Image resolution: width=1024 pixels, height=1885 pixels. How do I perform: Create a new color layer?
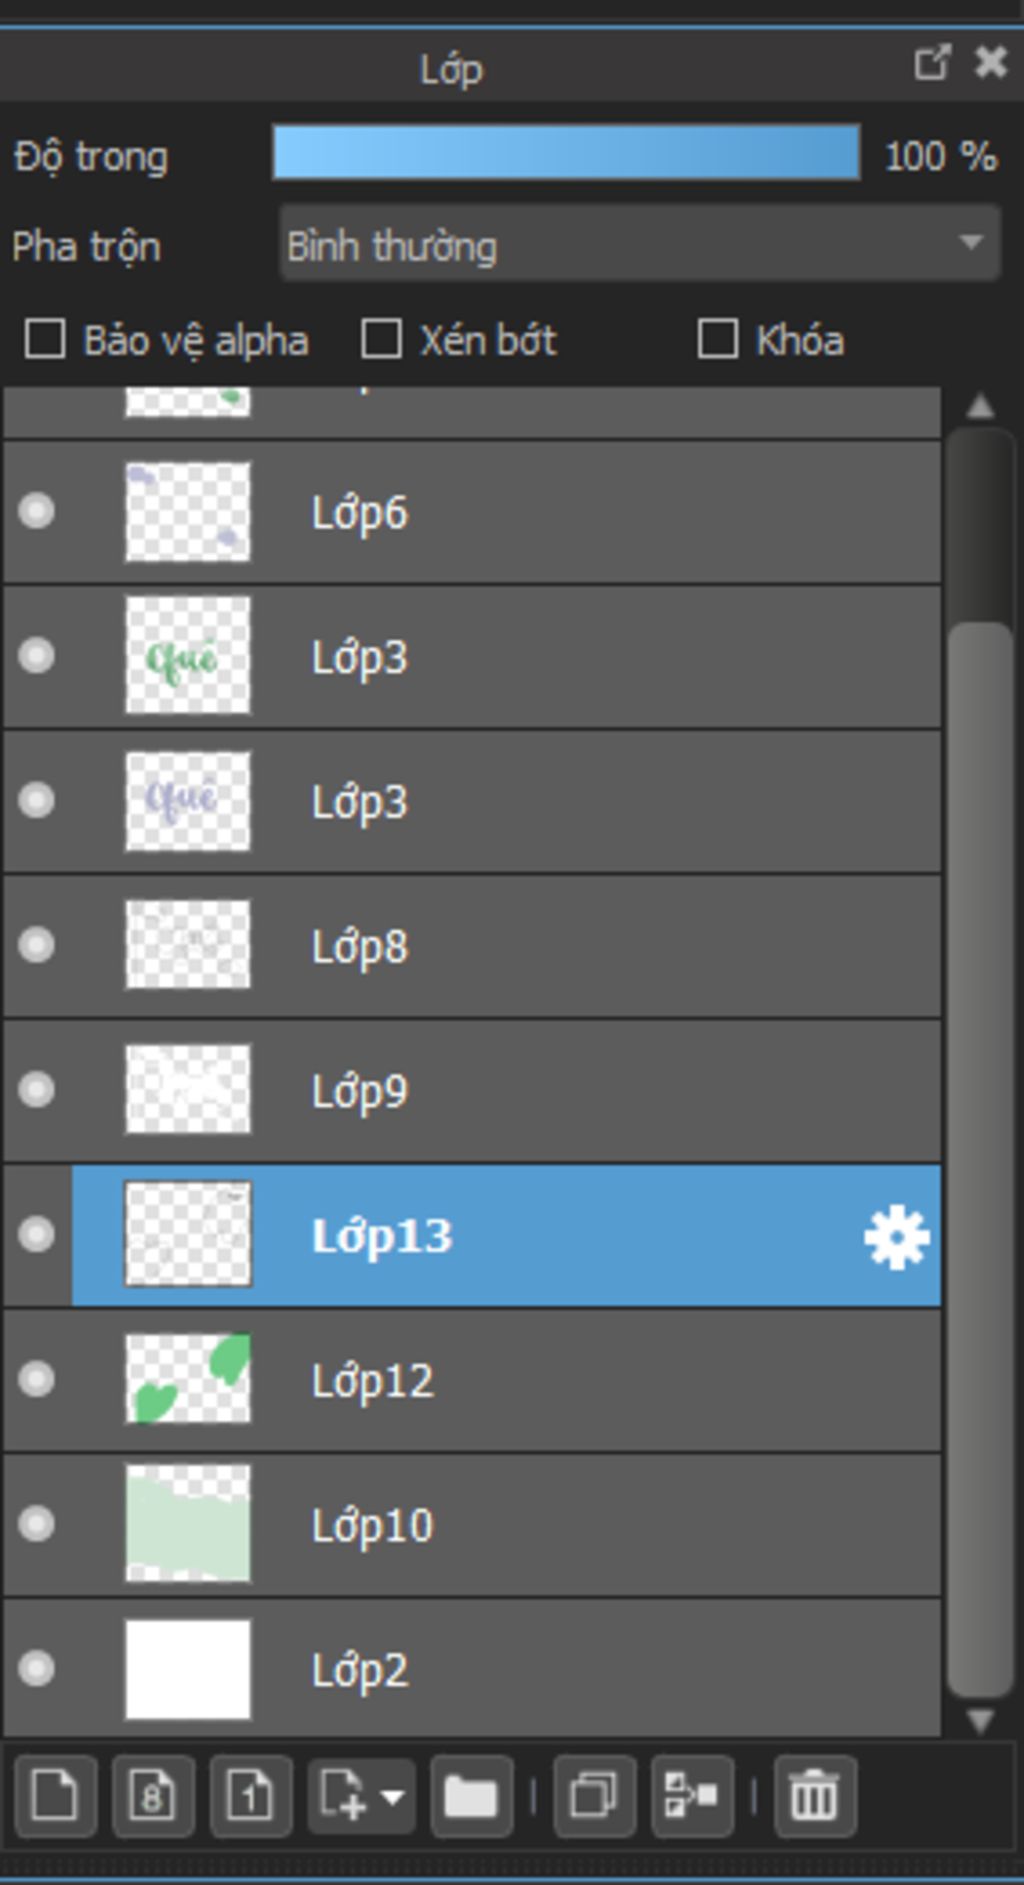(x=55, y=1797)
